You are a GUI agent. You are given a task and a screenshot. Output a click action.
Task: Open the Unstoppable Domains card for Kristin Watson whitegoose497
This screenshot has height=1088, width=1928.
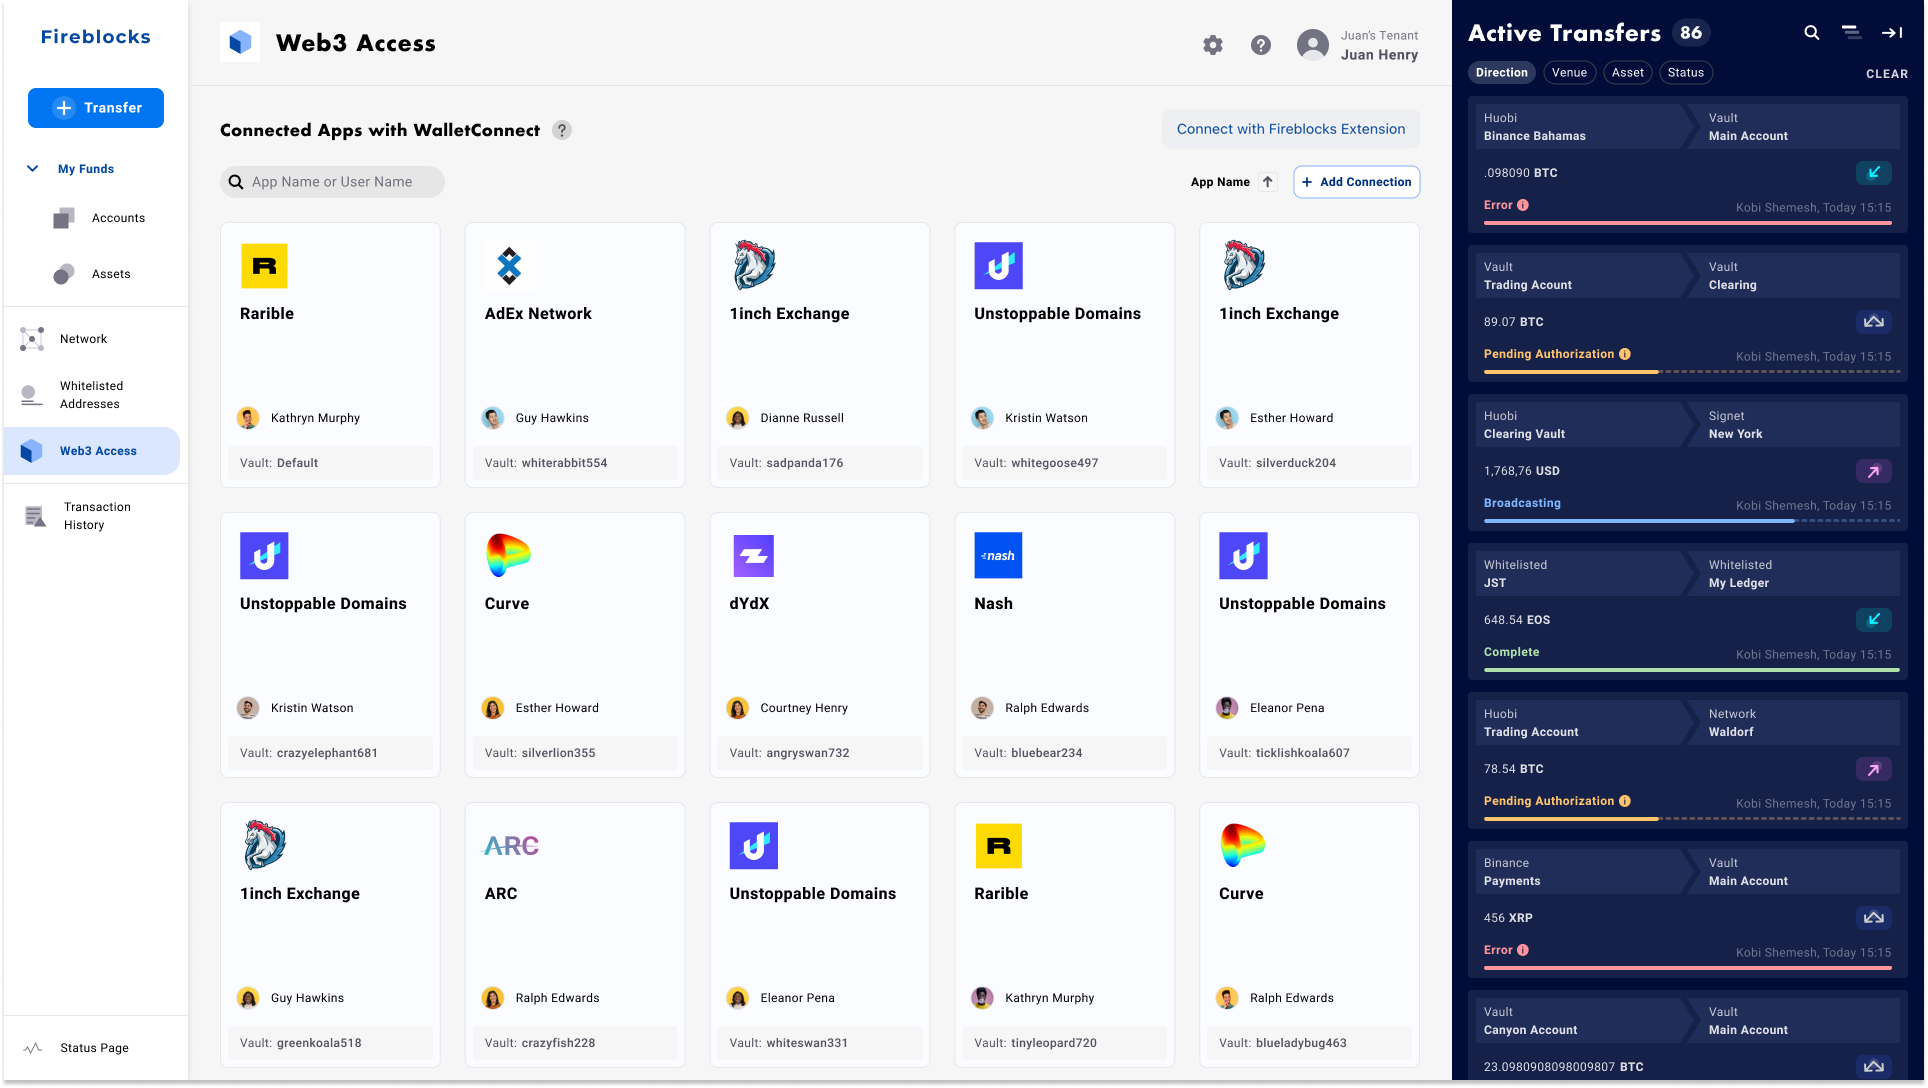[1064, 355]
